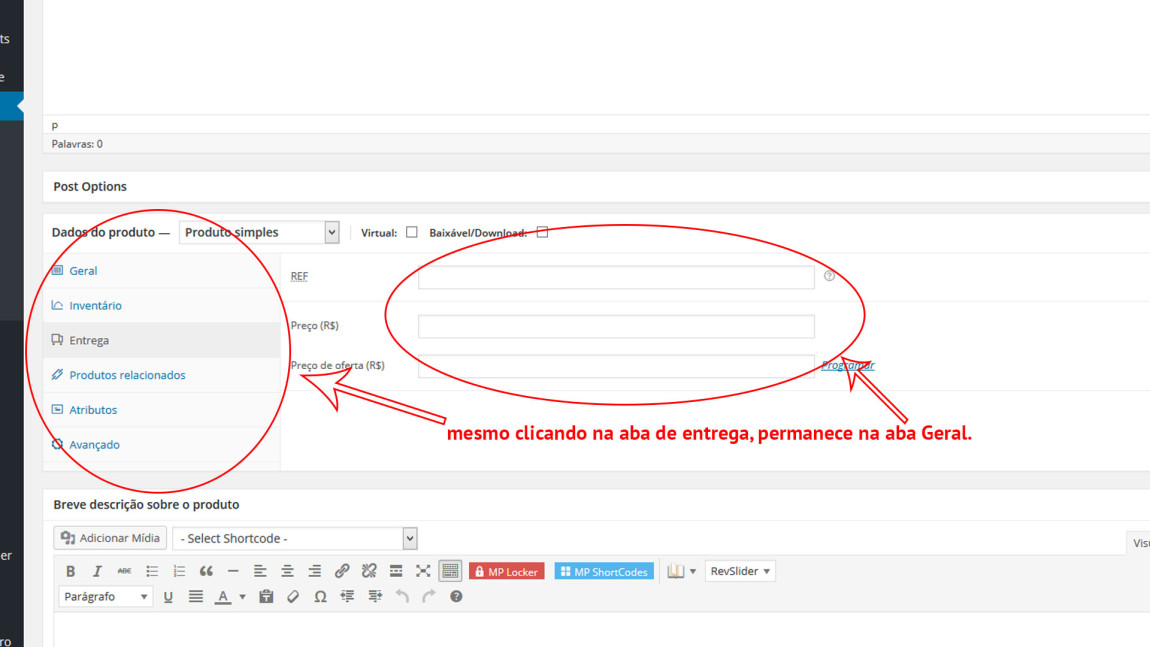Switch to the Inventário tab
The height and width of the screenshot is (647, 1150).
161,305
